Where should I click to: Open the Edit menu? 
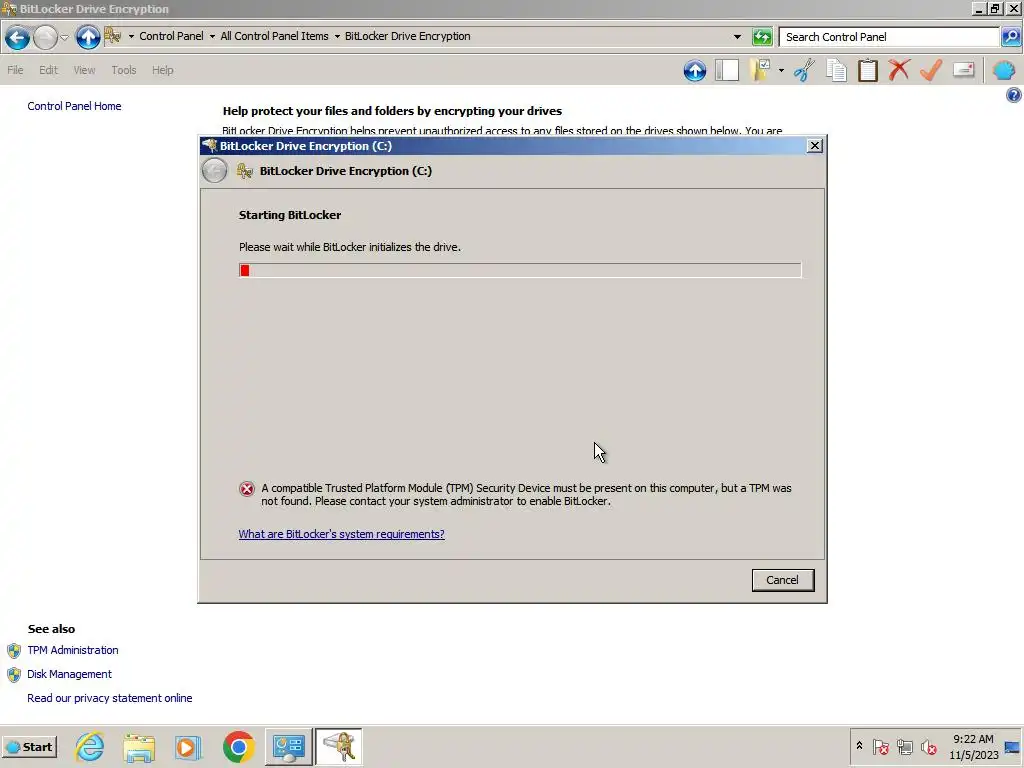(x=48, y=70)
